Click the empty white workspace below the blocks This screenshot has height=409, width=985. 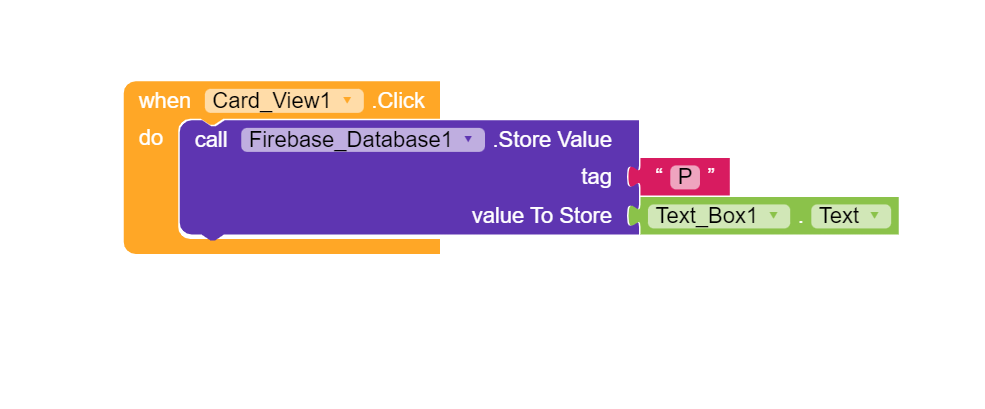(500, 330)
